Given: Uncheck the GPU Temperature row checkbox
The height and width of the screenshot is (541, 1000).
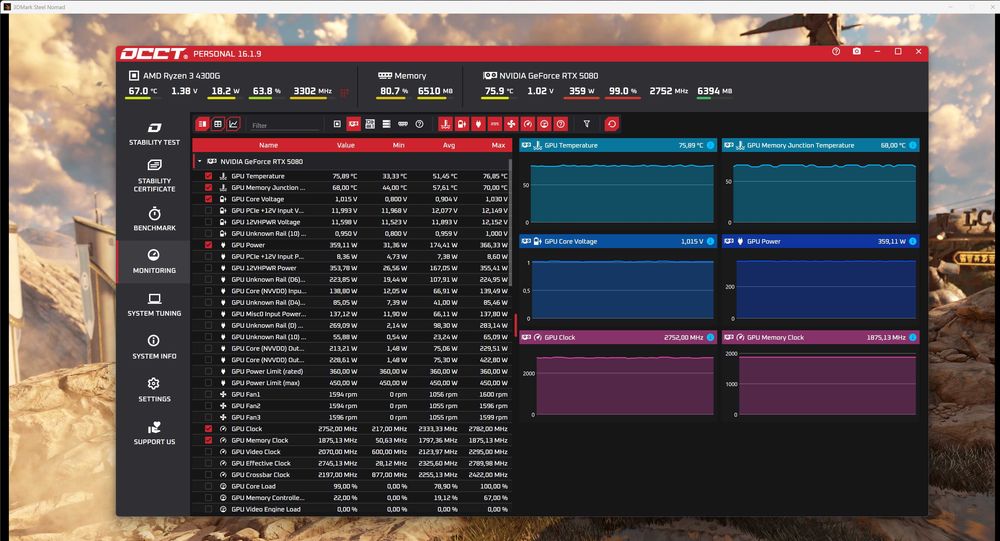Looking at the screenshot, I should [x=209, y=176].
